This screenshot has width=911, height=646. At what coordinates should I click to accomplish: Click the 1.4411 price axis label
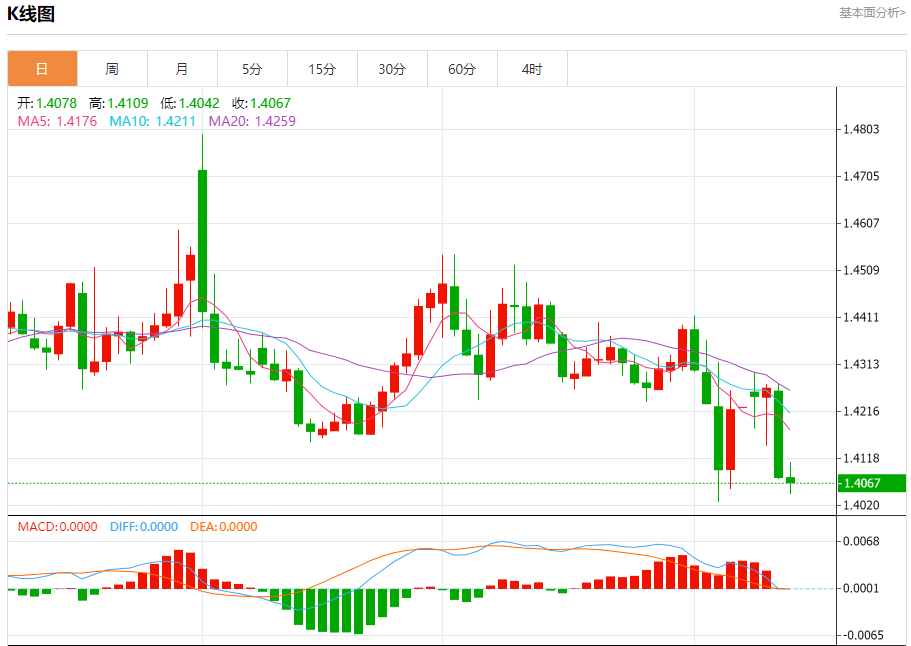(x=862, y=317)
